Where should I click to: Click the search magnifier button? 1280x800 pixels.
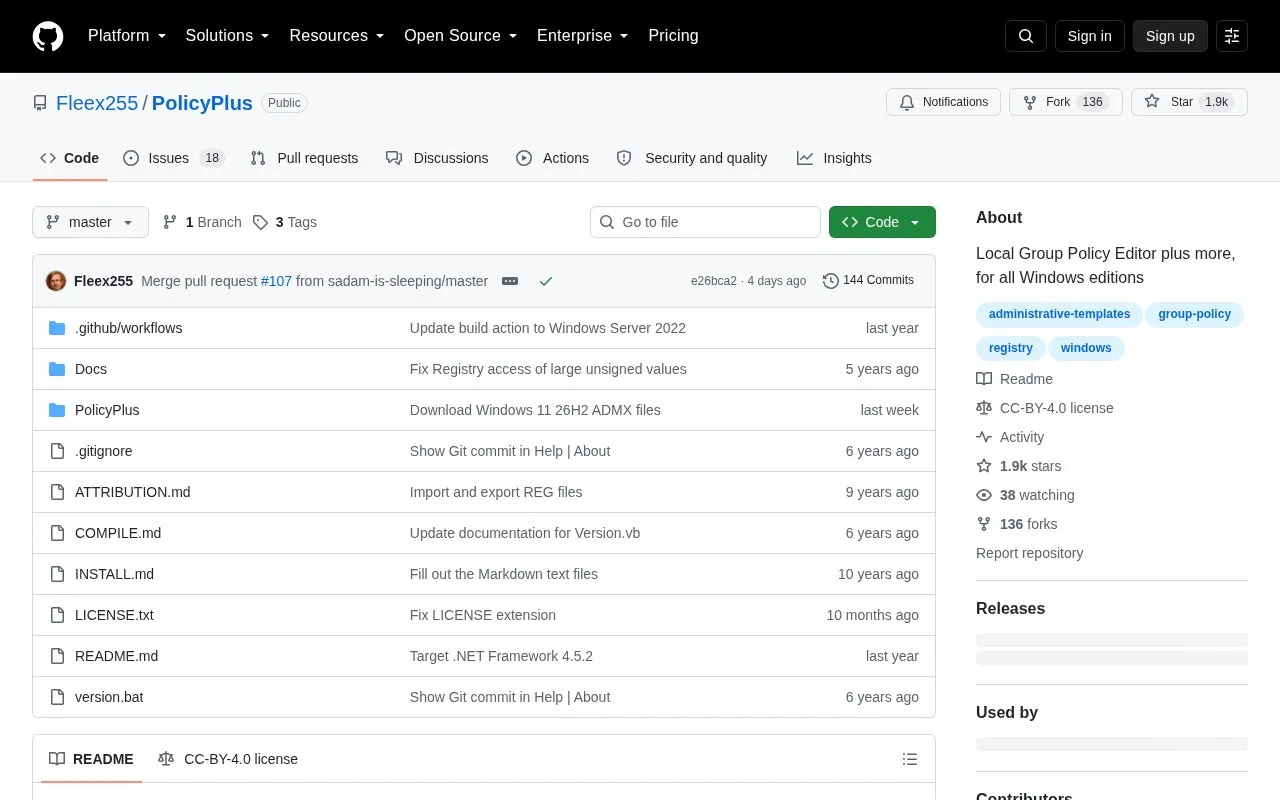(x=1026, y=36)
